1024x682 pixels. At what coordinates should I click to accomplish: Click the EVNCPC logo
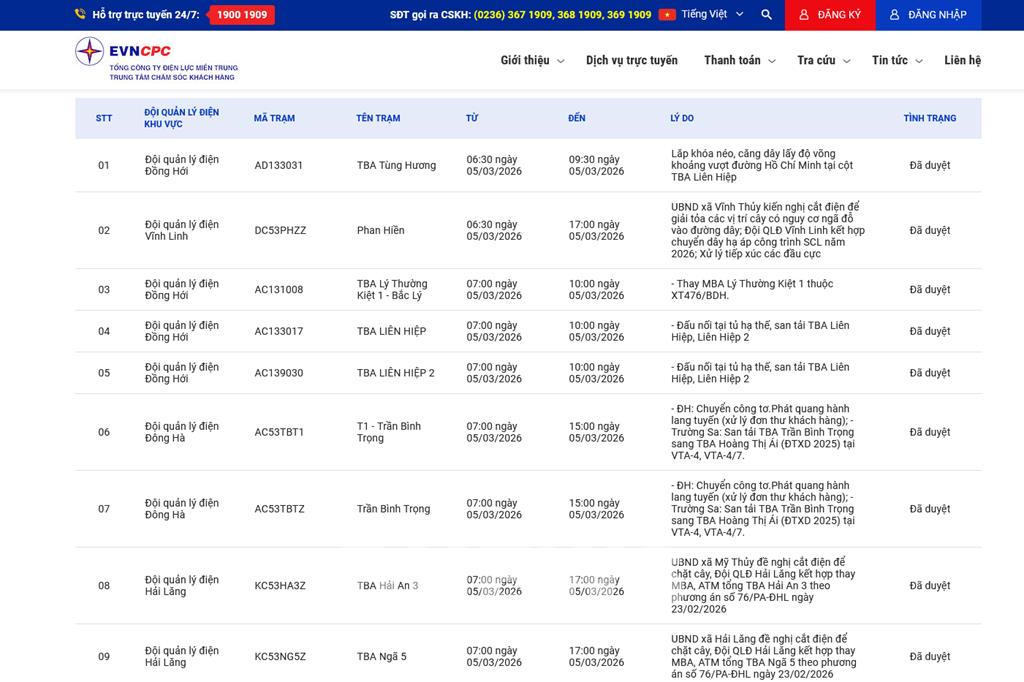click(x=155, y=60)
